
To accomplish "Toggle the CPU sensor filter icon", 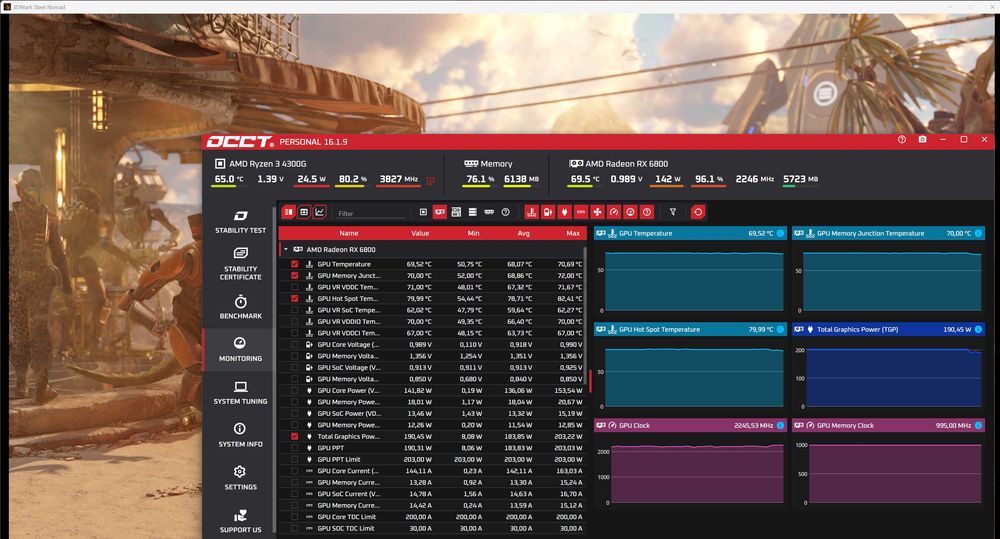I will (423, 212).
